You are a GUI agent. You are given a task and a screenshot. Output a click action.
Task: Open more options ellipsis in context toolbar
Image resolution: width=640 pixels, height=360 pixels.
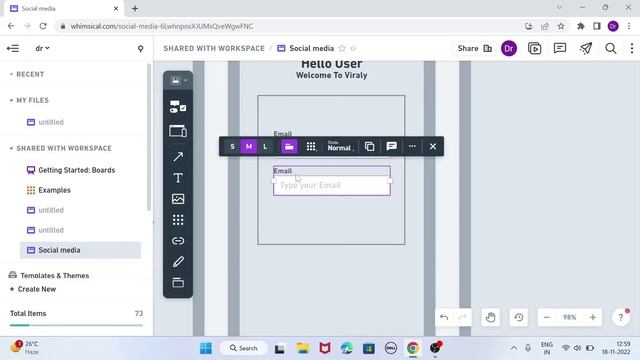[x=412, y=147]
